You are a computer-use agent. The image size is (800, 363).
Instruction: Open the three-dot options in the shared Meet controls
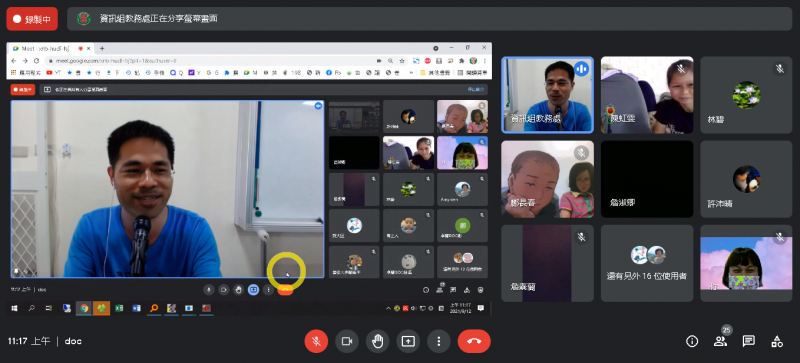click(x=268, y=289)
